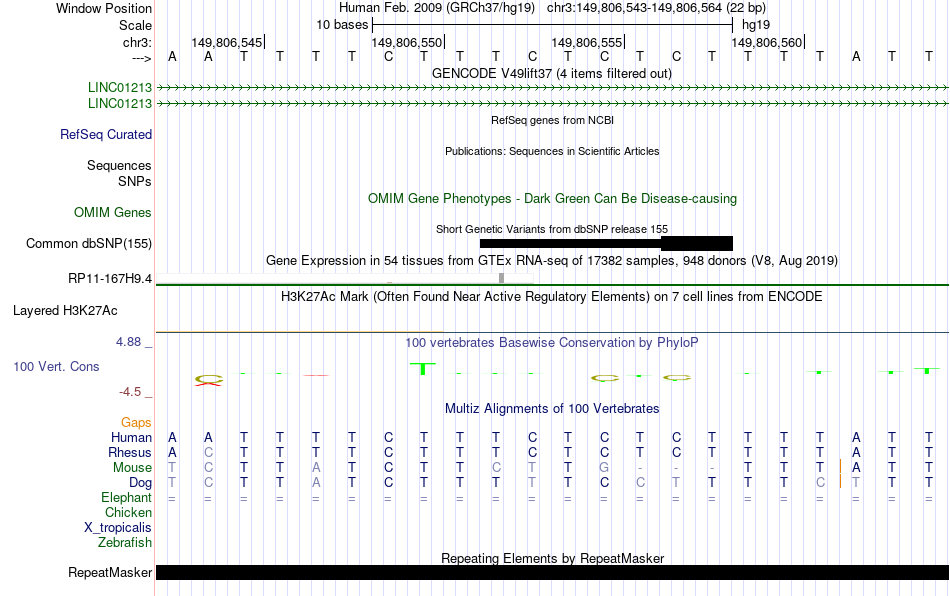
Task: Click the thin black dbSNP variant bar
Action: click(570, 243)
